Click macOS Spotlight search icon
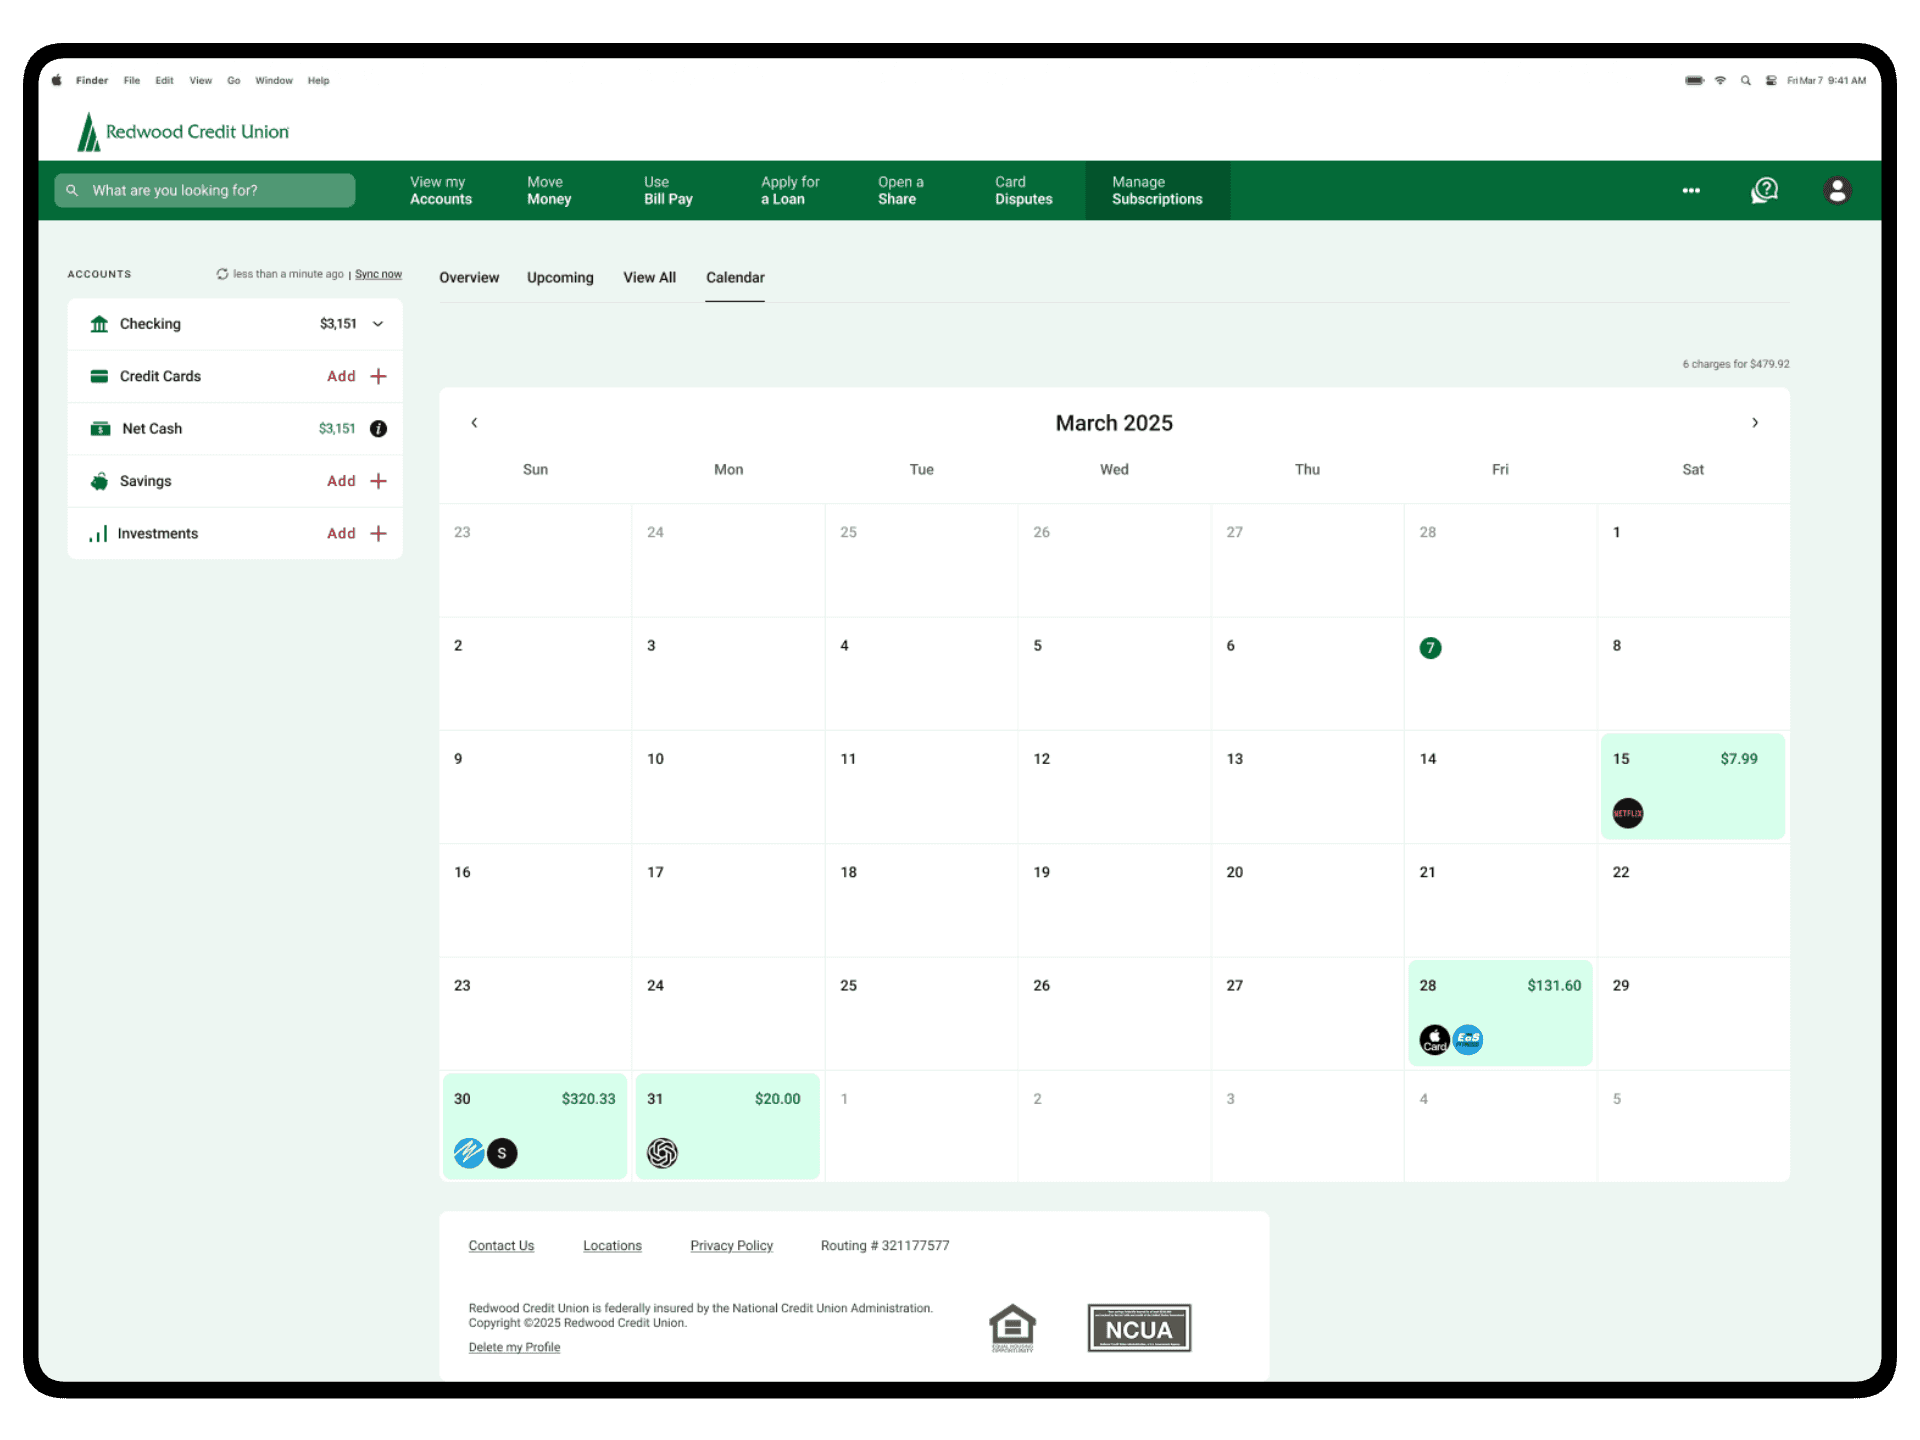 coord(1746,81)
